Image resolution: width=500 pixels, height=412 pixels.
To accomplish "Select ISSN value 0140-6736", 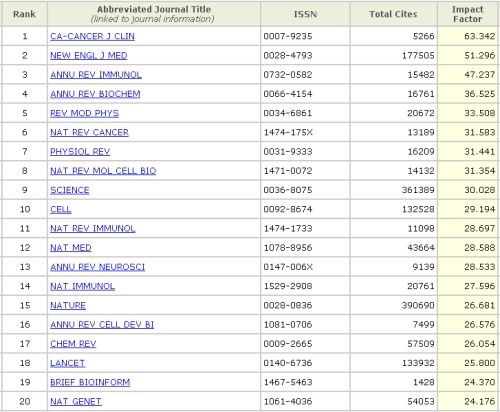I will click(x=288, y=363).
